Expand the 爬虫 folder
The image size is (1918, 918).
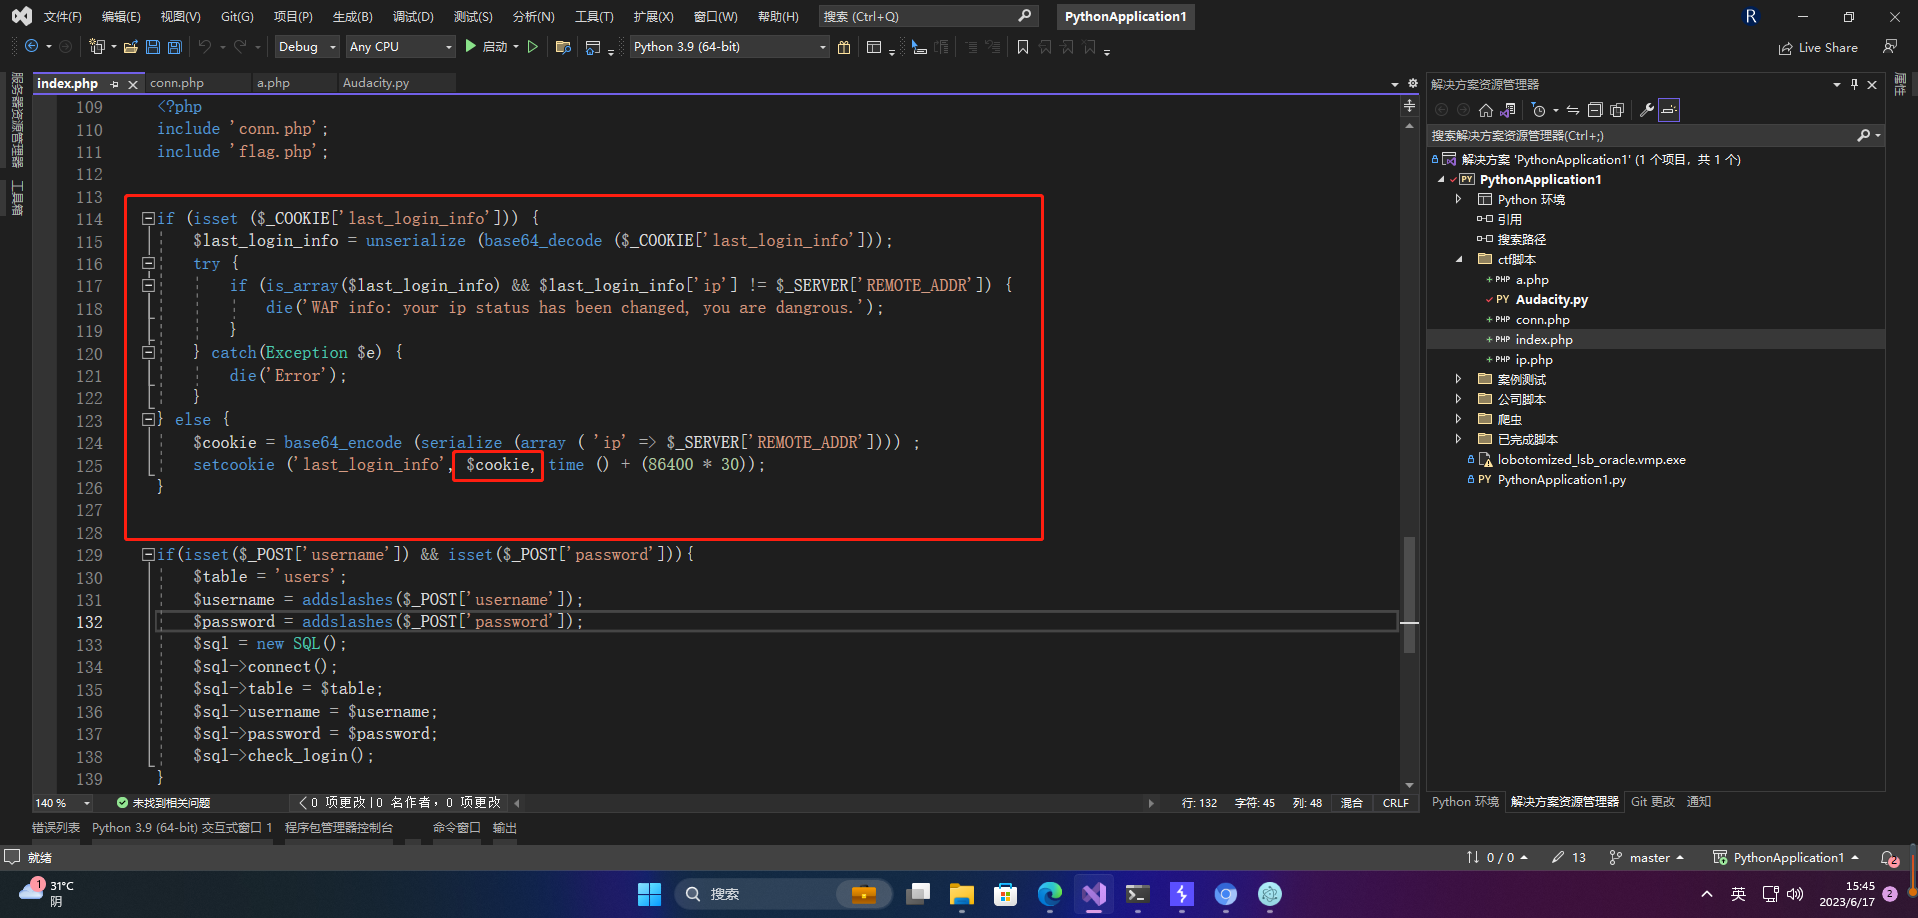(x=1458, y=420)
